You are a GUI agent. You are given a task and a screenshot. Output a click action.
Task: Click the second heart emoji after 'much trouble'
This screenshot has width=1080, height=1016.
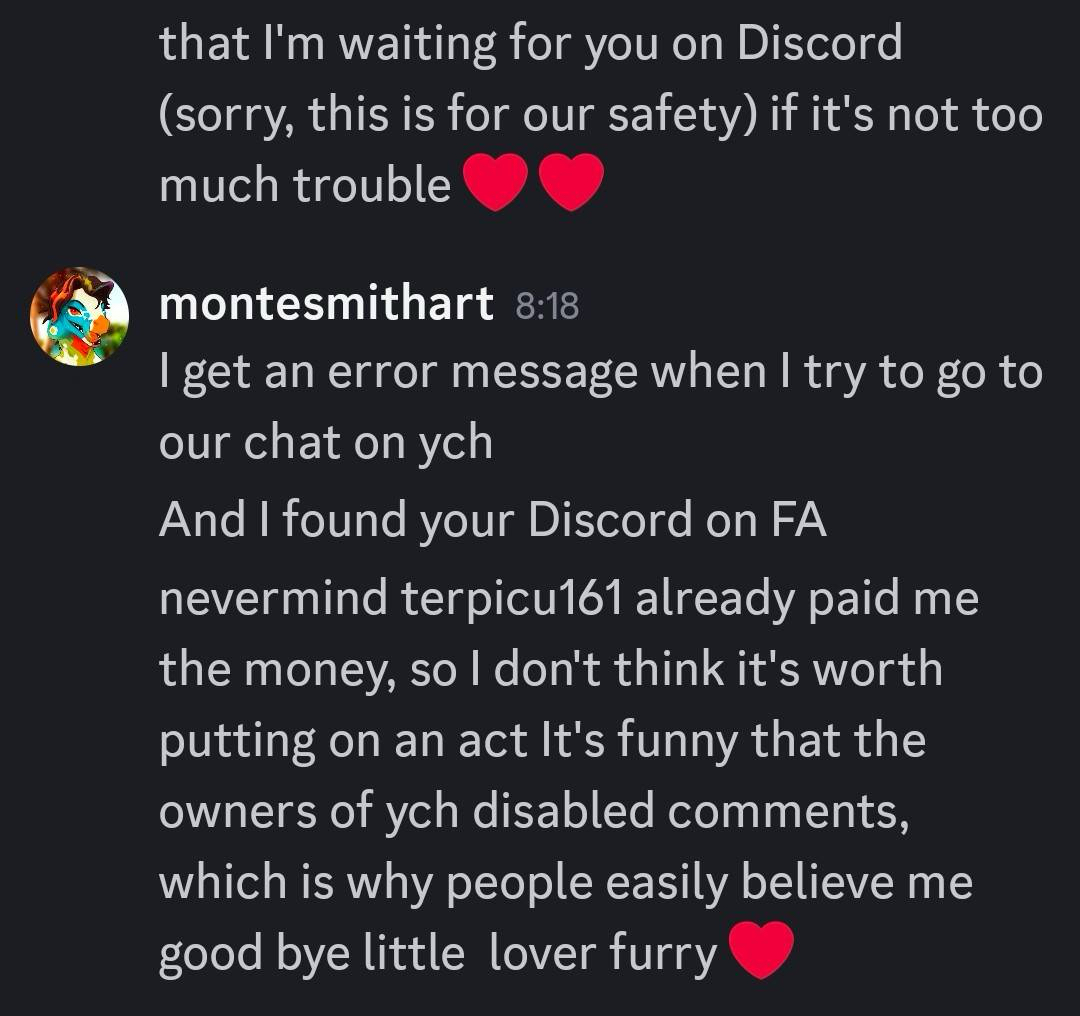(x=570, y=182)
